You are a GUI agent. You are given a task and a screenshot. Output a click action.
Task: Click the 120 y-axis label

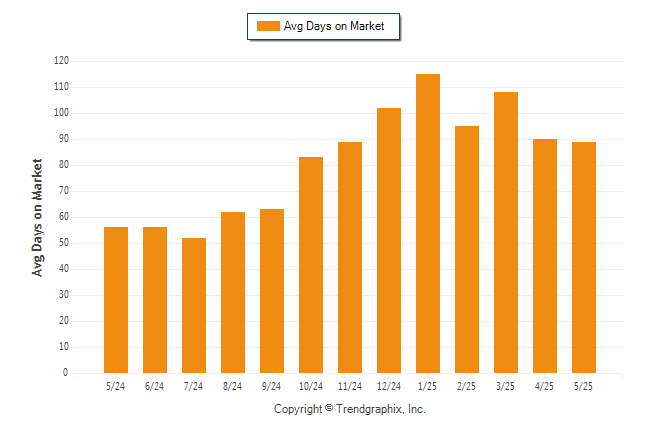61,61
